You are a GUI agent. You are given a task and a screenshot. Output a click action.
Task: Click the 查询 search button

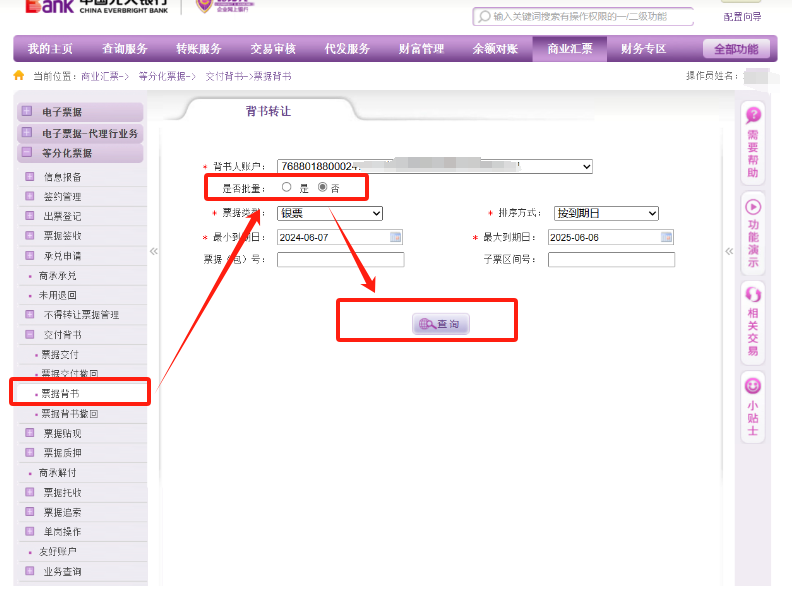tap(441, 324)
